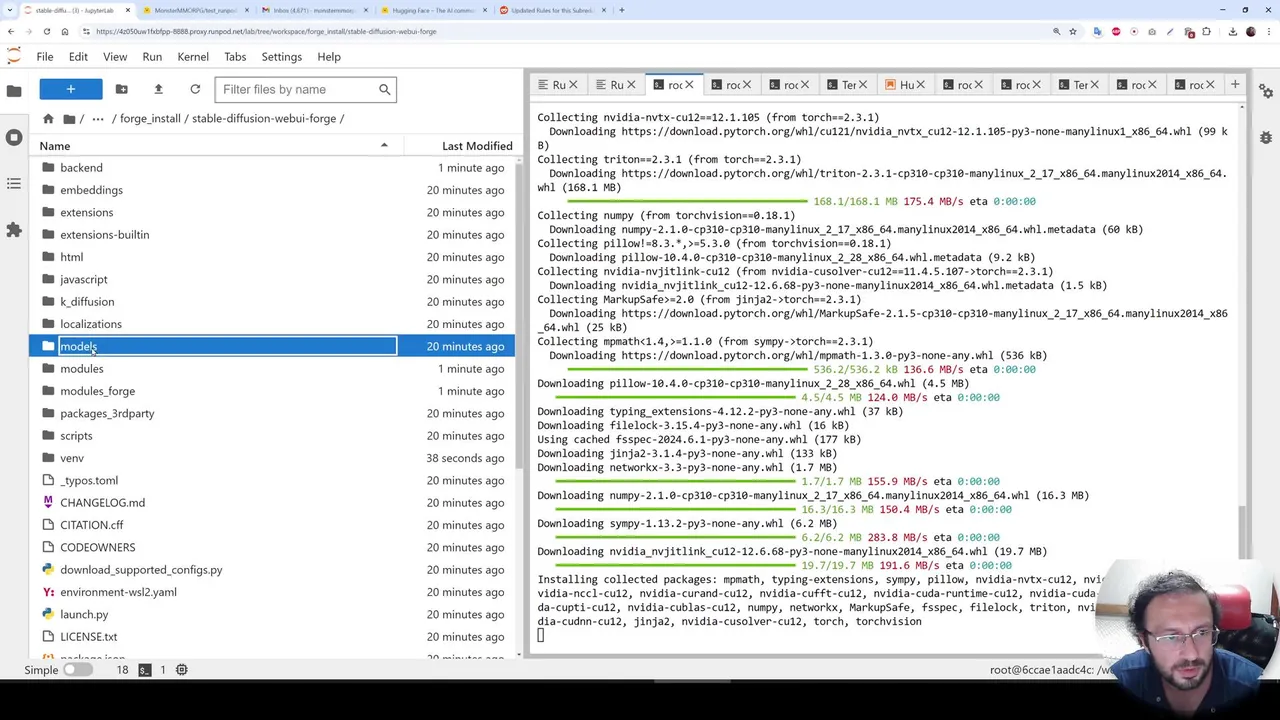Click the browser back arrow

[11, 32]
